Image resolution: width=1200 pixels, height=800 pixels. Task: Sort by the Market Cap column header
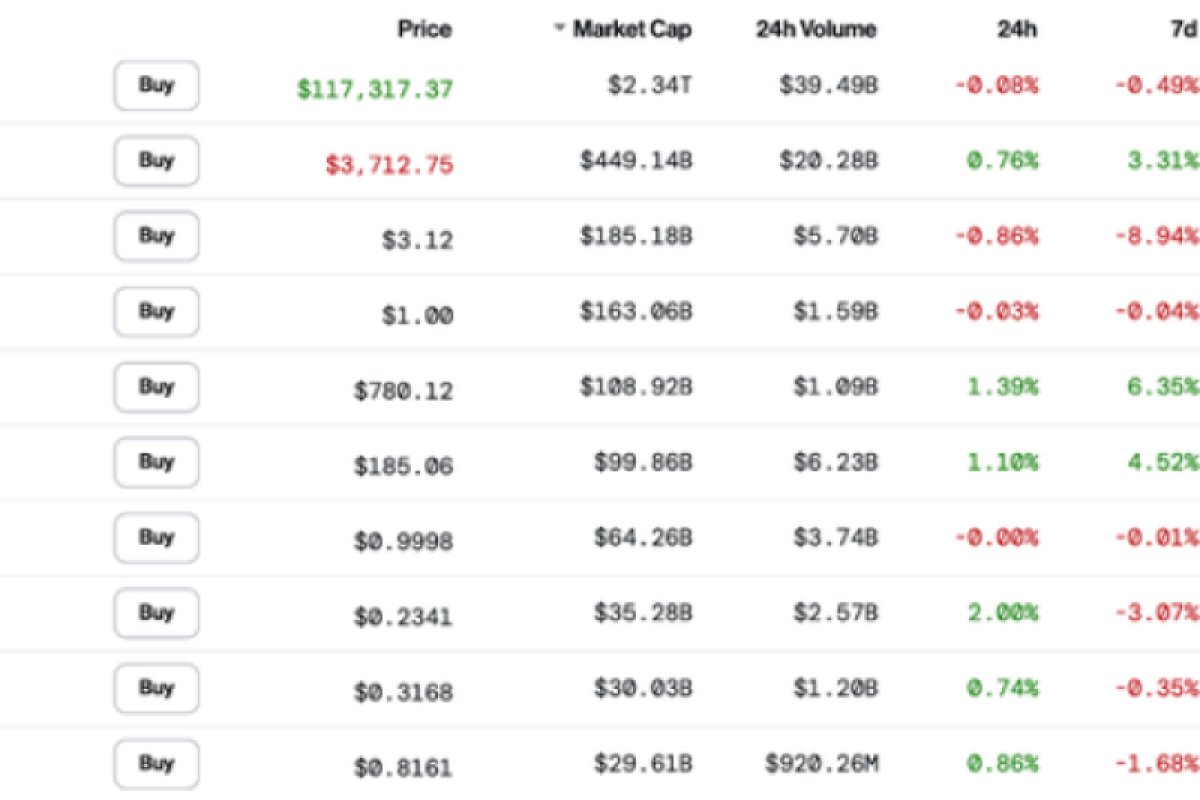[633, 29]
